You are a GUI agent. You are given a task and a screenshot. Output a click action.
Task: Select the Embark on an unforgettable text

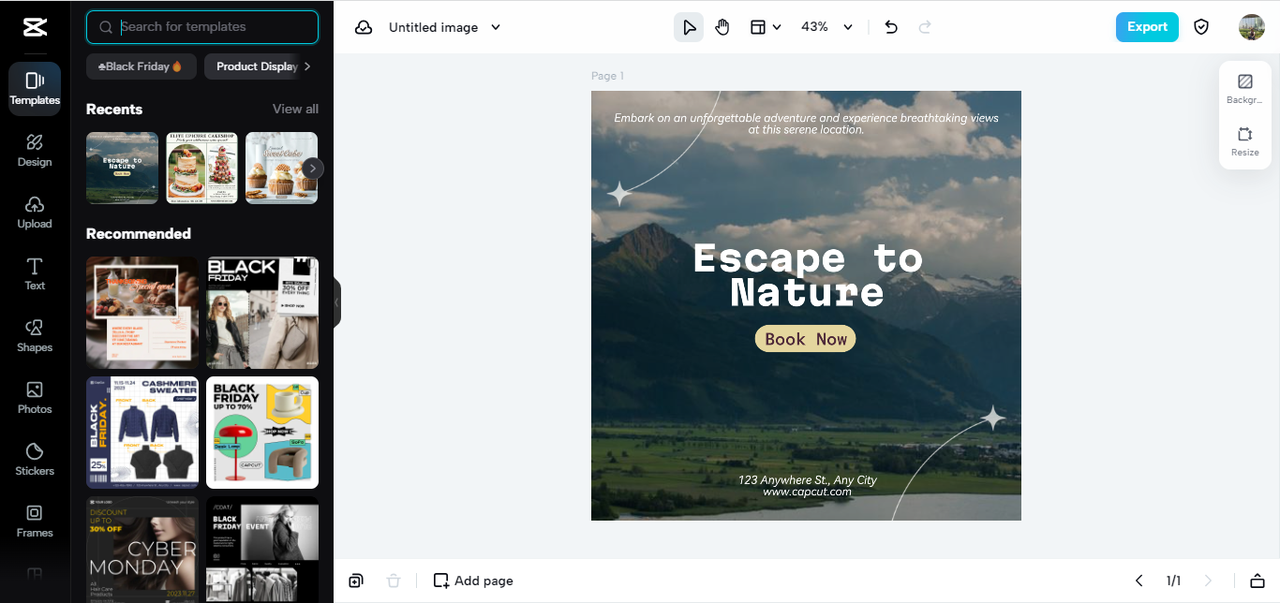806,123
